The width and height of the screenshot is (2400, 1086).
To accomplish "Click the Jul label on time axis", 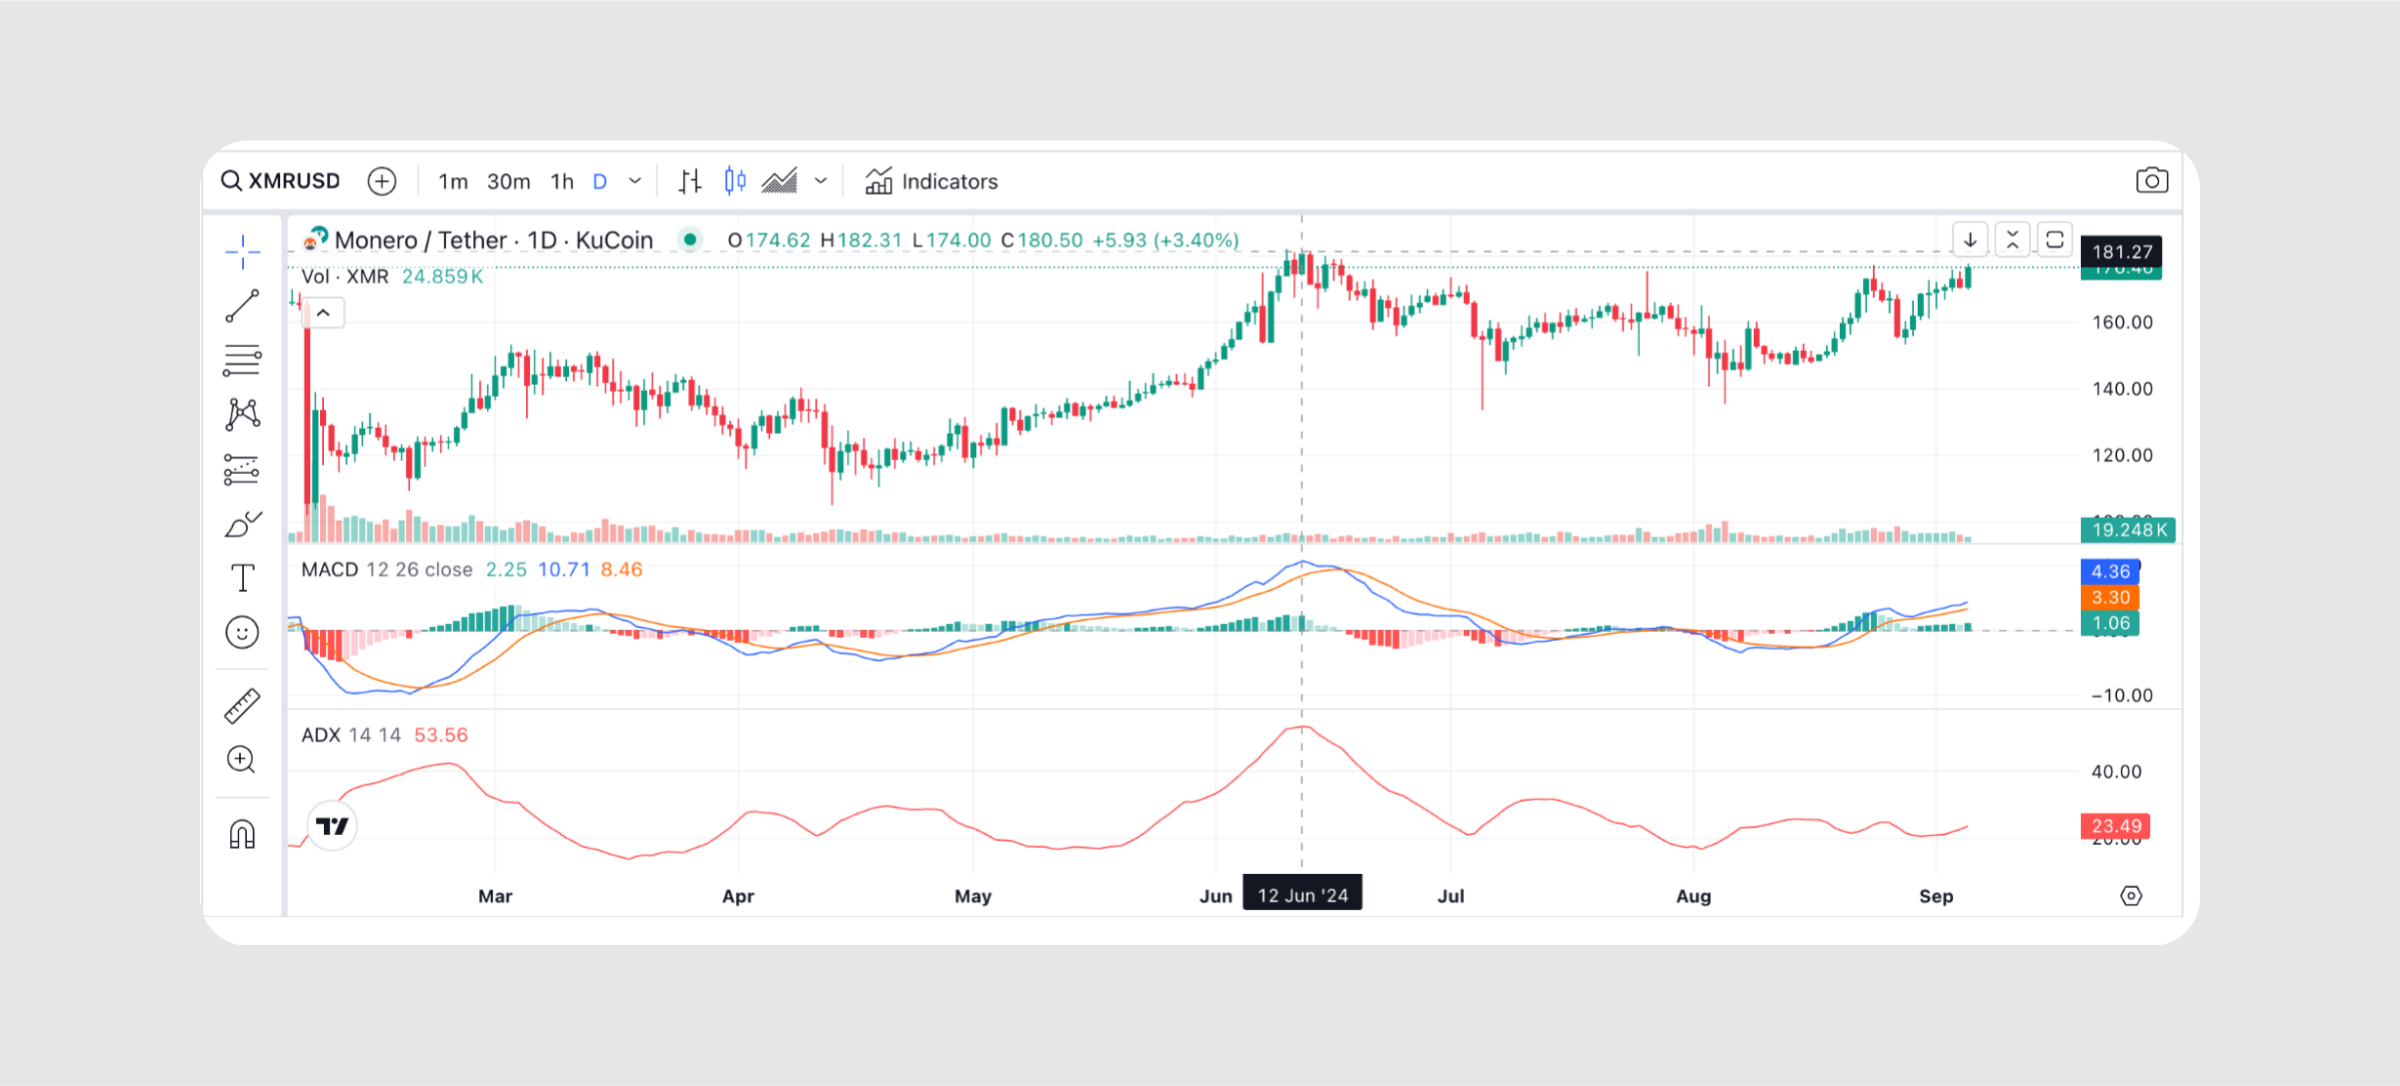I will (1451, 896).
